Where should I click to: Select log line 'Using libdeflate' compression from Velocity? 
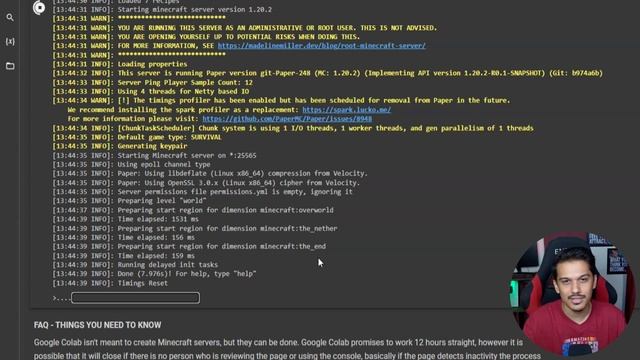pos(210,173)
